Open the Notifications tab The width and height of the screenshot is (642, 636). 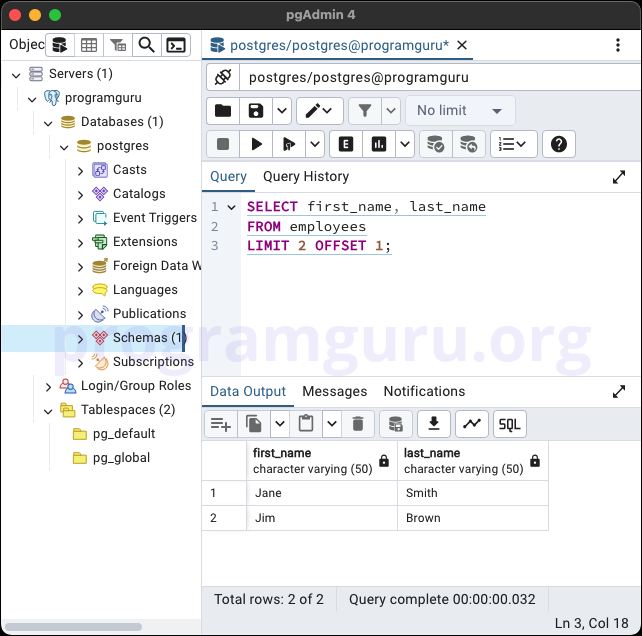(x=424, y=392)
